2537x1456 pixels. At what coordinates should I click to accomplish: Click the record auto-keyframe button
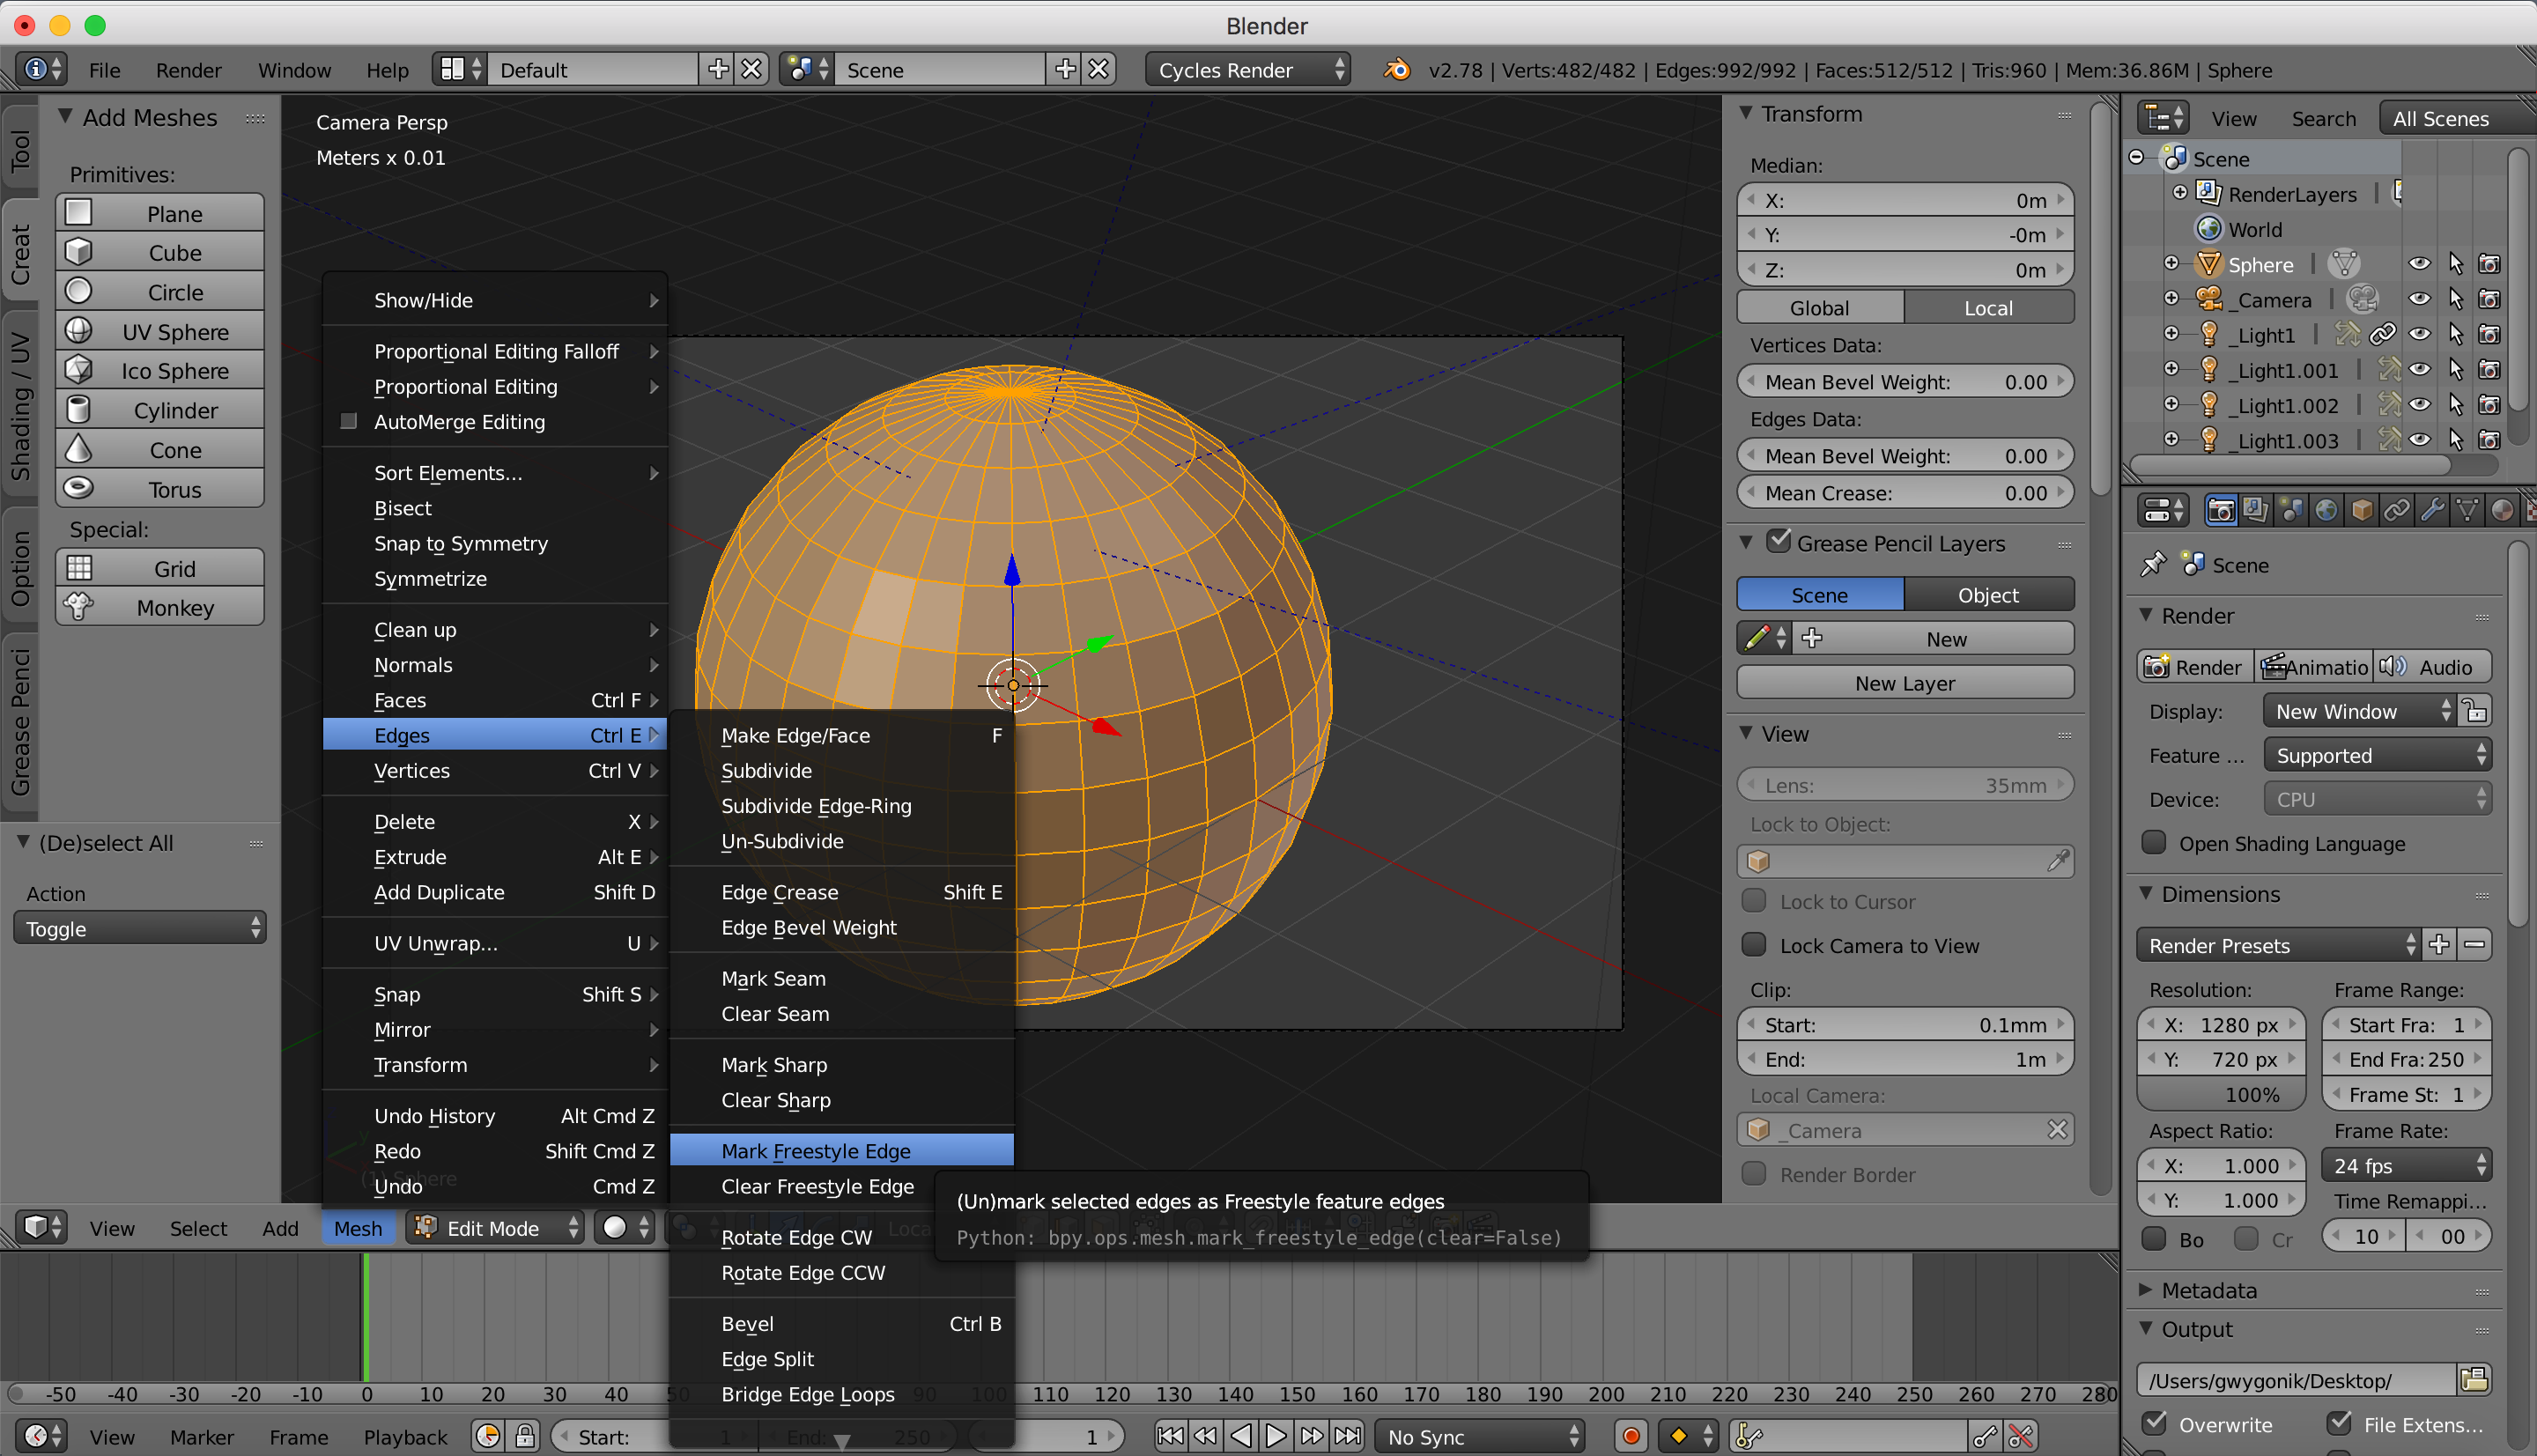point(1630,1436)
